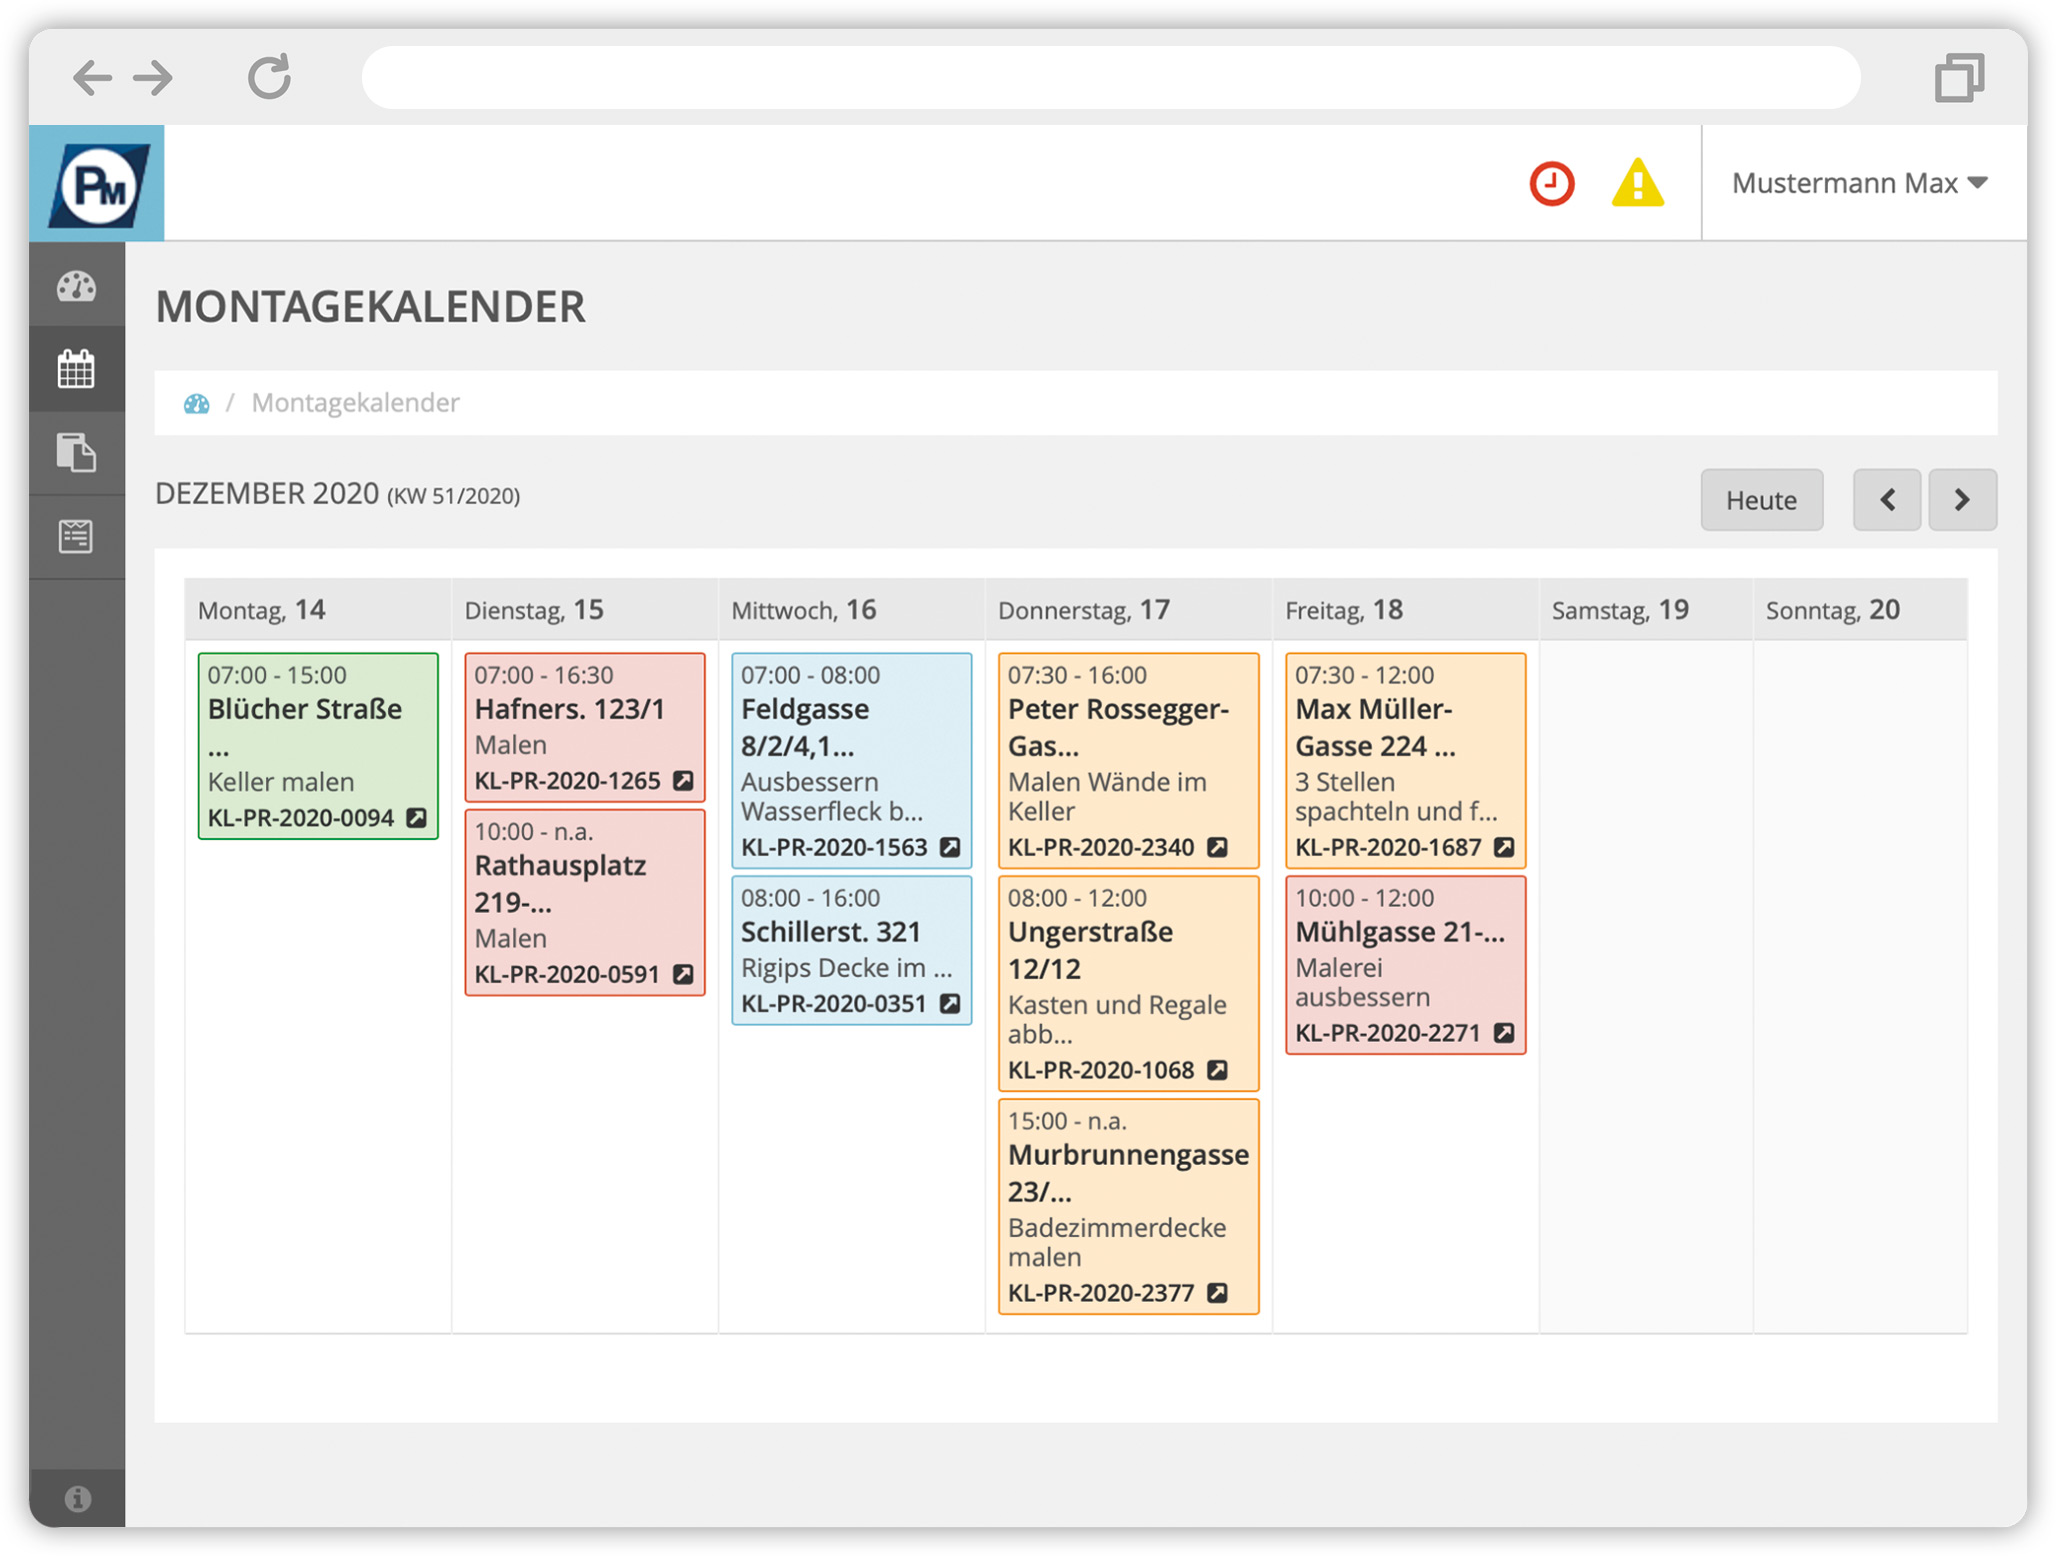Screen dimensions: 2056x1556
Task: Go to previous week with left chevron
Action: pyautogui.click(x=1886, y=499)
